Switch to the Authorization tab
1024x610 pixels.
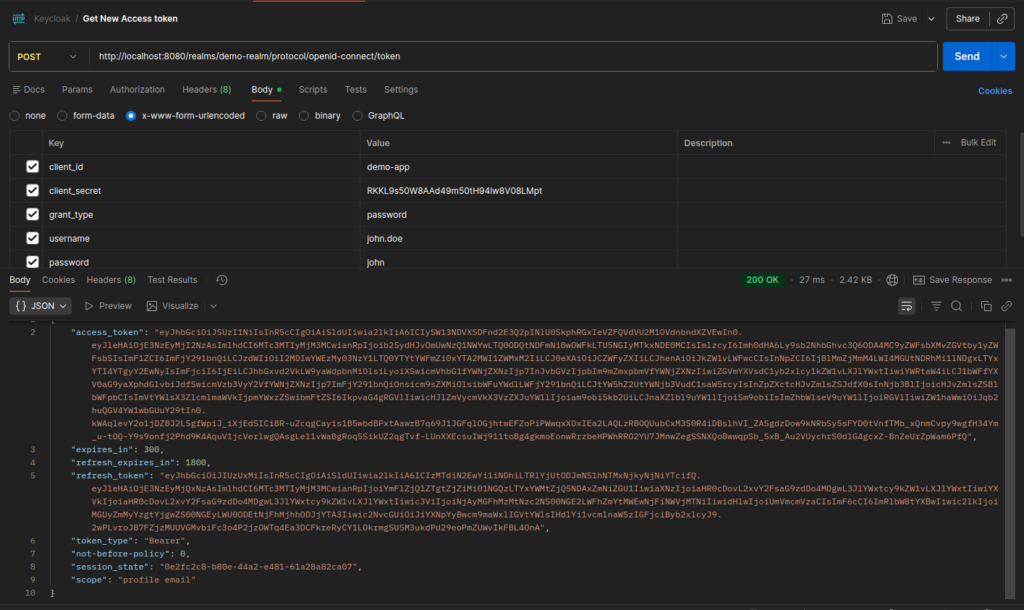(x=137, y=89)
